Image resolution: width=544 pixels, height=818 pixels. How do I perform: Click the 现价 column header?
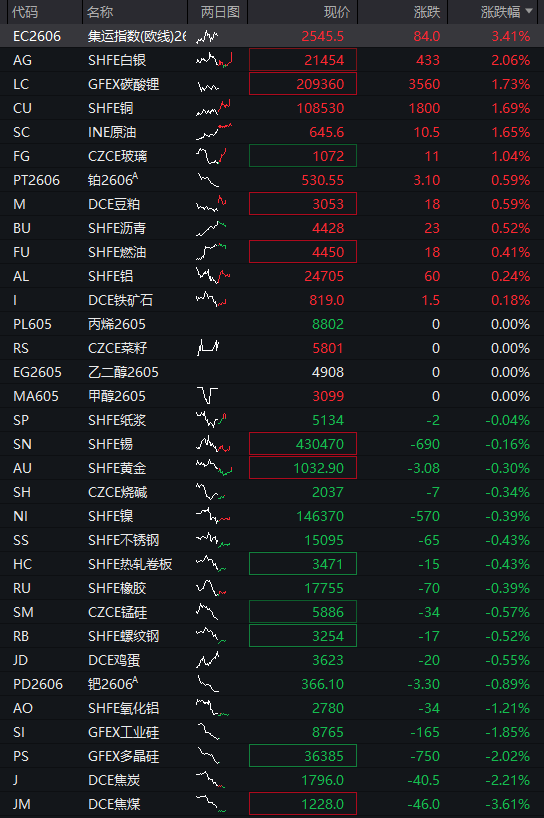[336, 11]
